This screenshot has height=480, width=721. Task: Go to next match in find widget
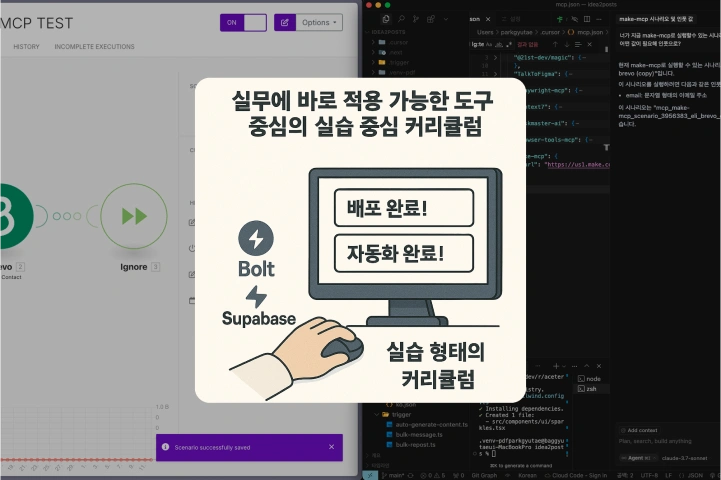coord(566,45)
